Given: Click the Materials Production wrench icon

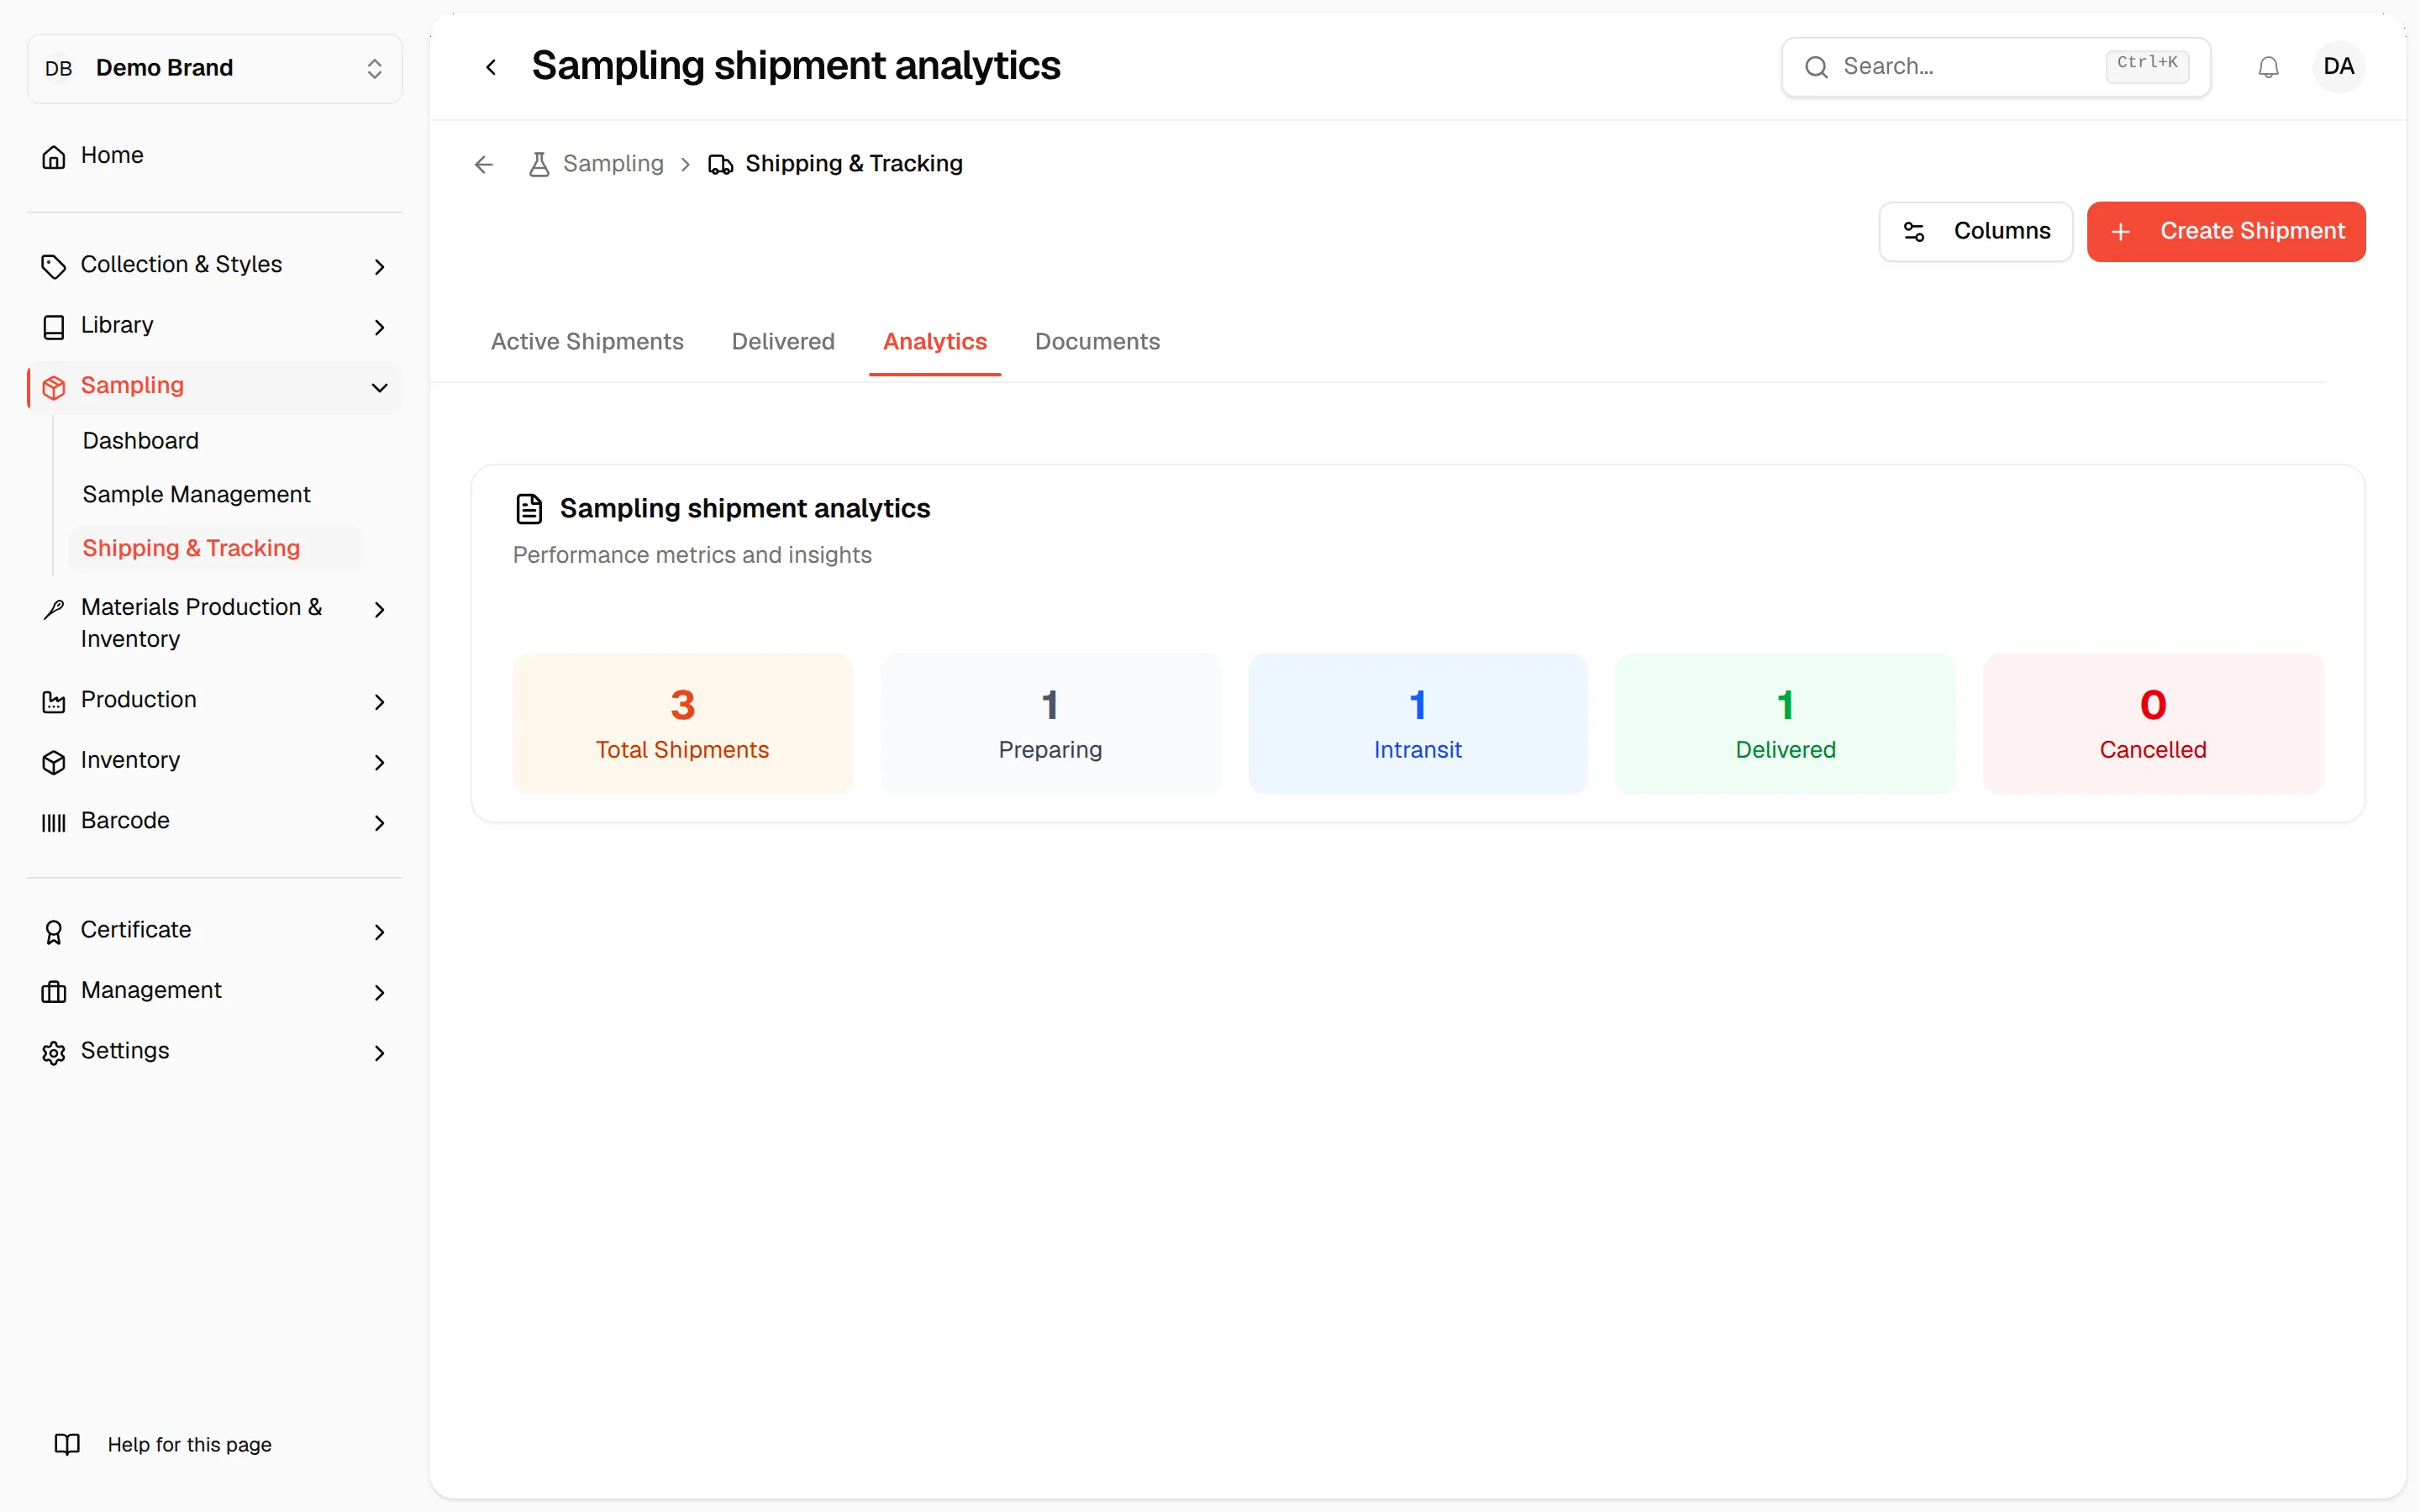Looking at the screenshot, I should pos(54,609).
